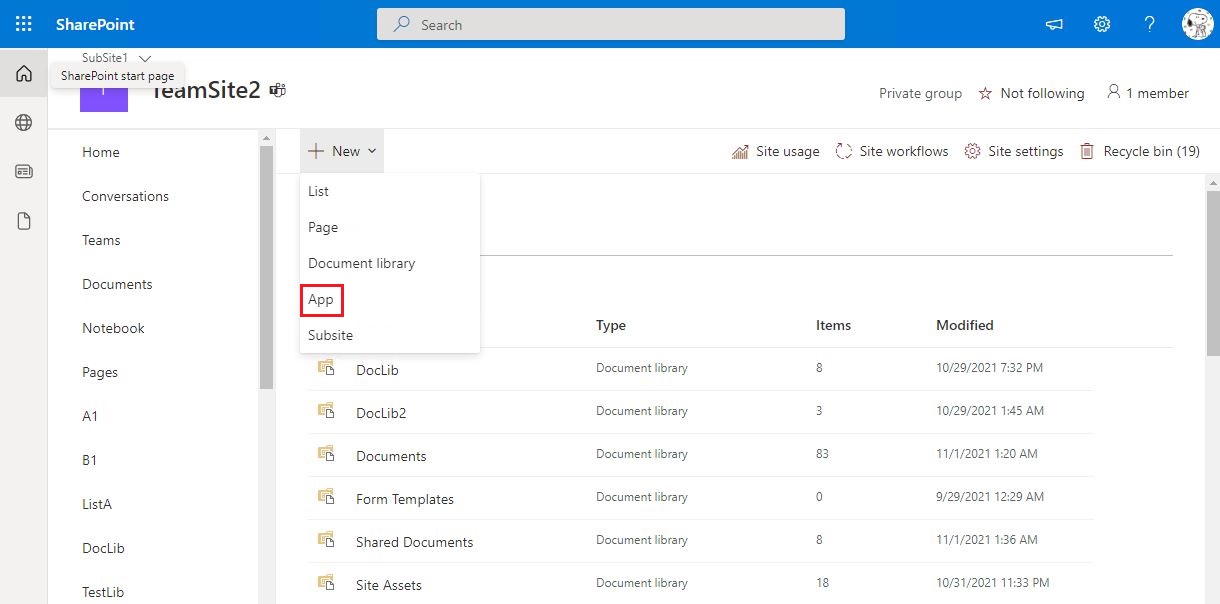The height and width of the screenshot is (604, 1220).
Task: Open the settings gear in top bar
Action: pyautogui.click(x=1102, y=24)
